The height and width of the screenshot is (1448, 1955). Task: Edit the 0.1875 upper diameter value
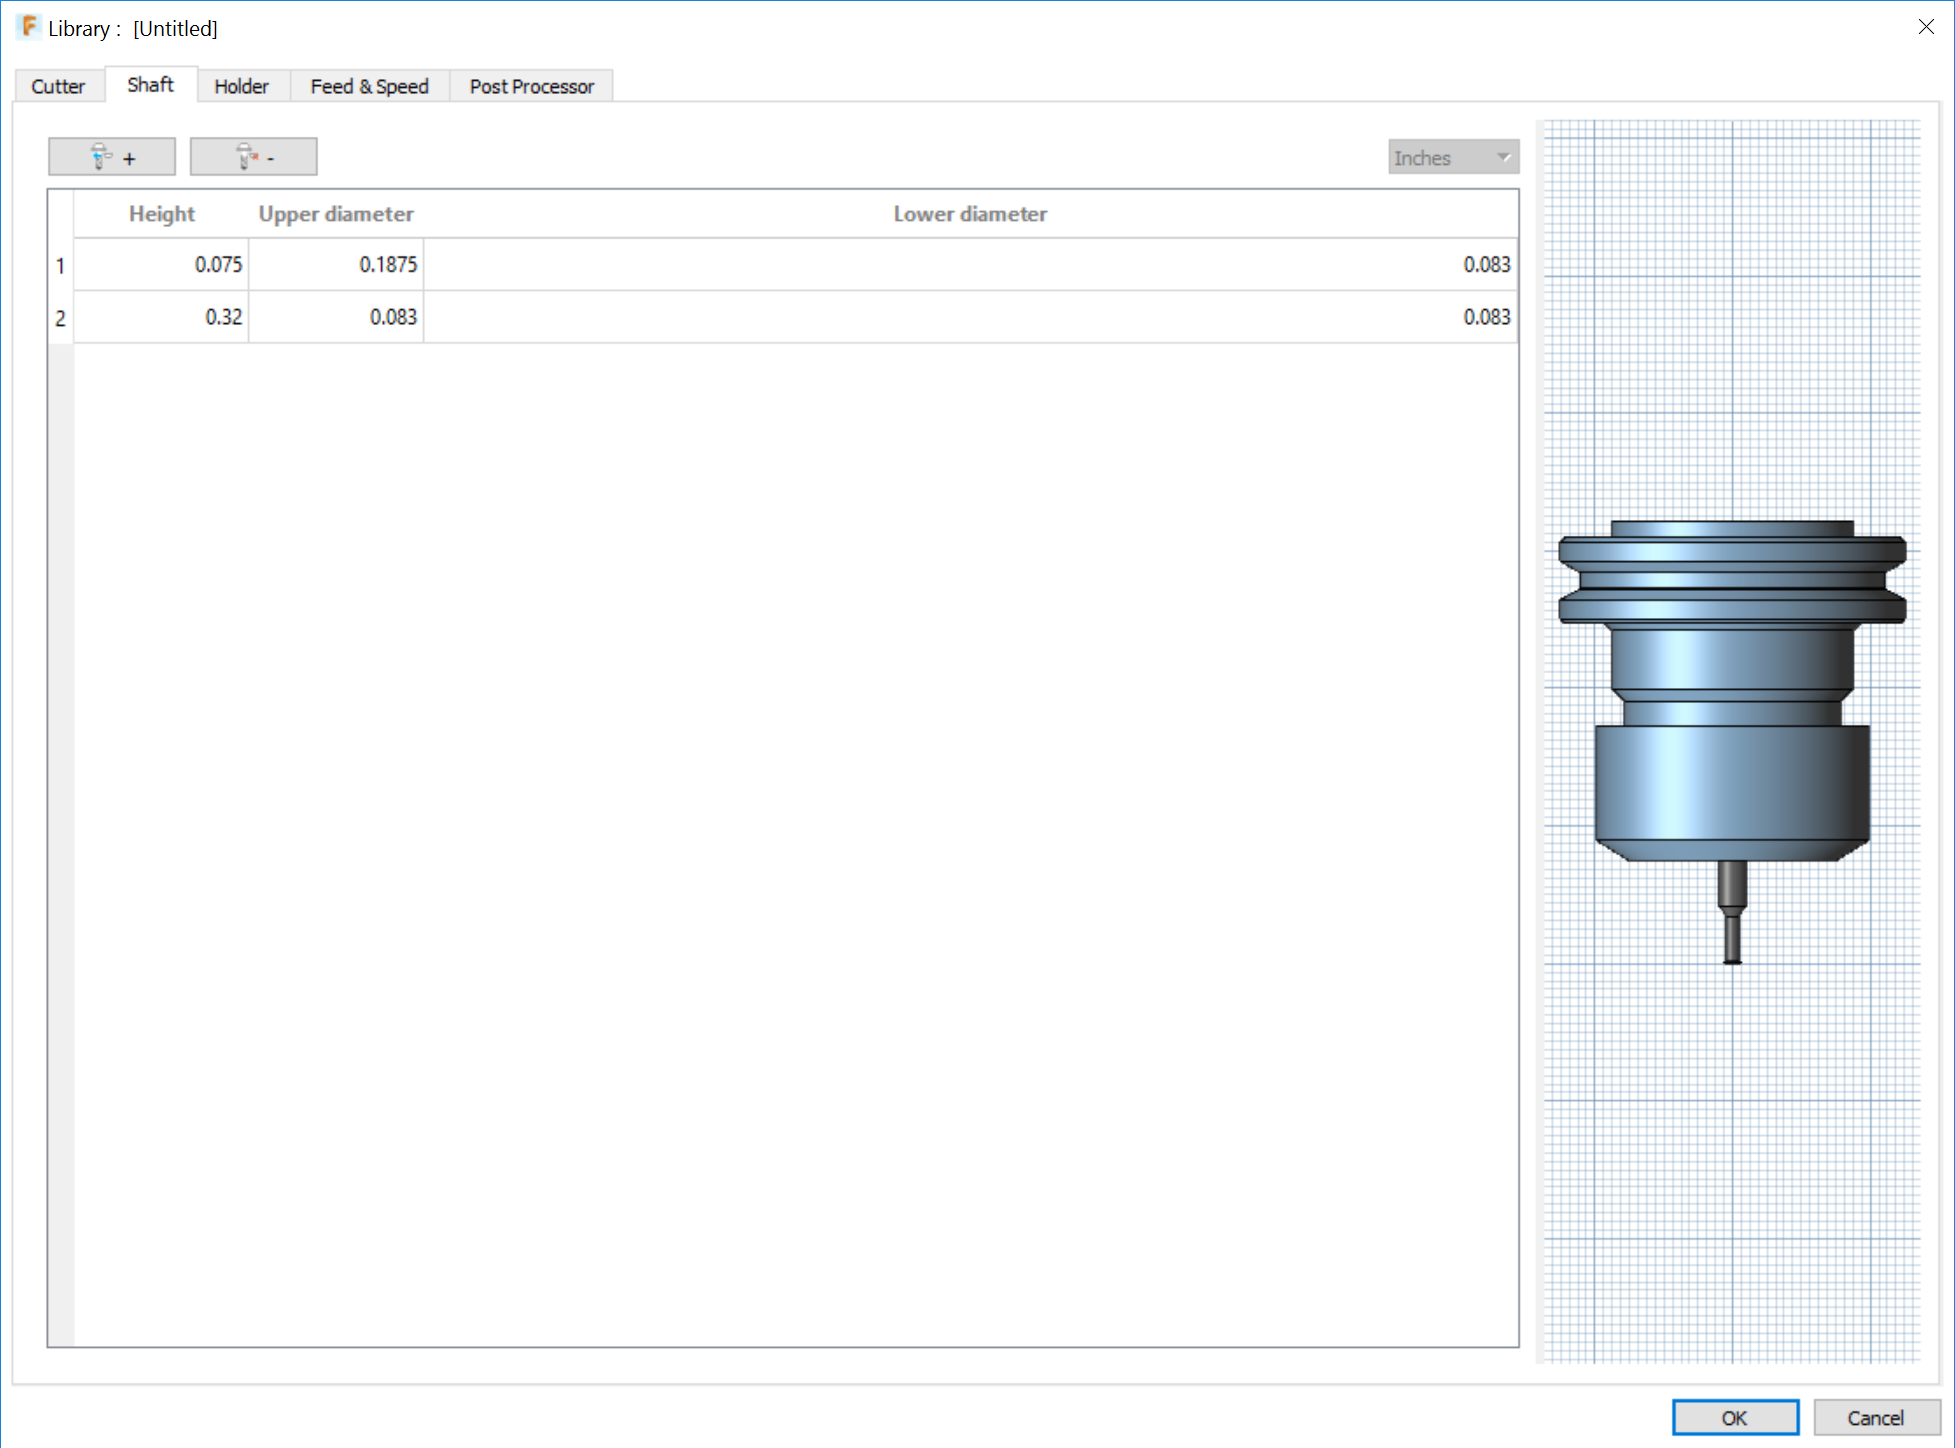pyautogui.click(x=389, y=264)
